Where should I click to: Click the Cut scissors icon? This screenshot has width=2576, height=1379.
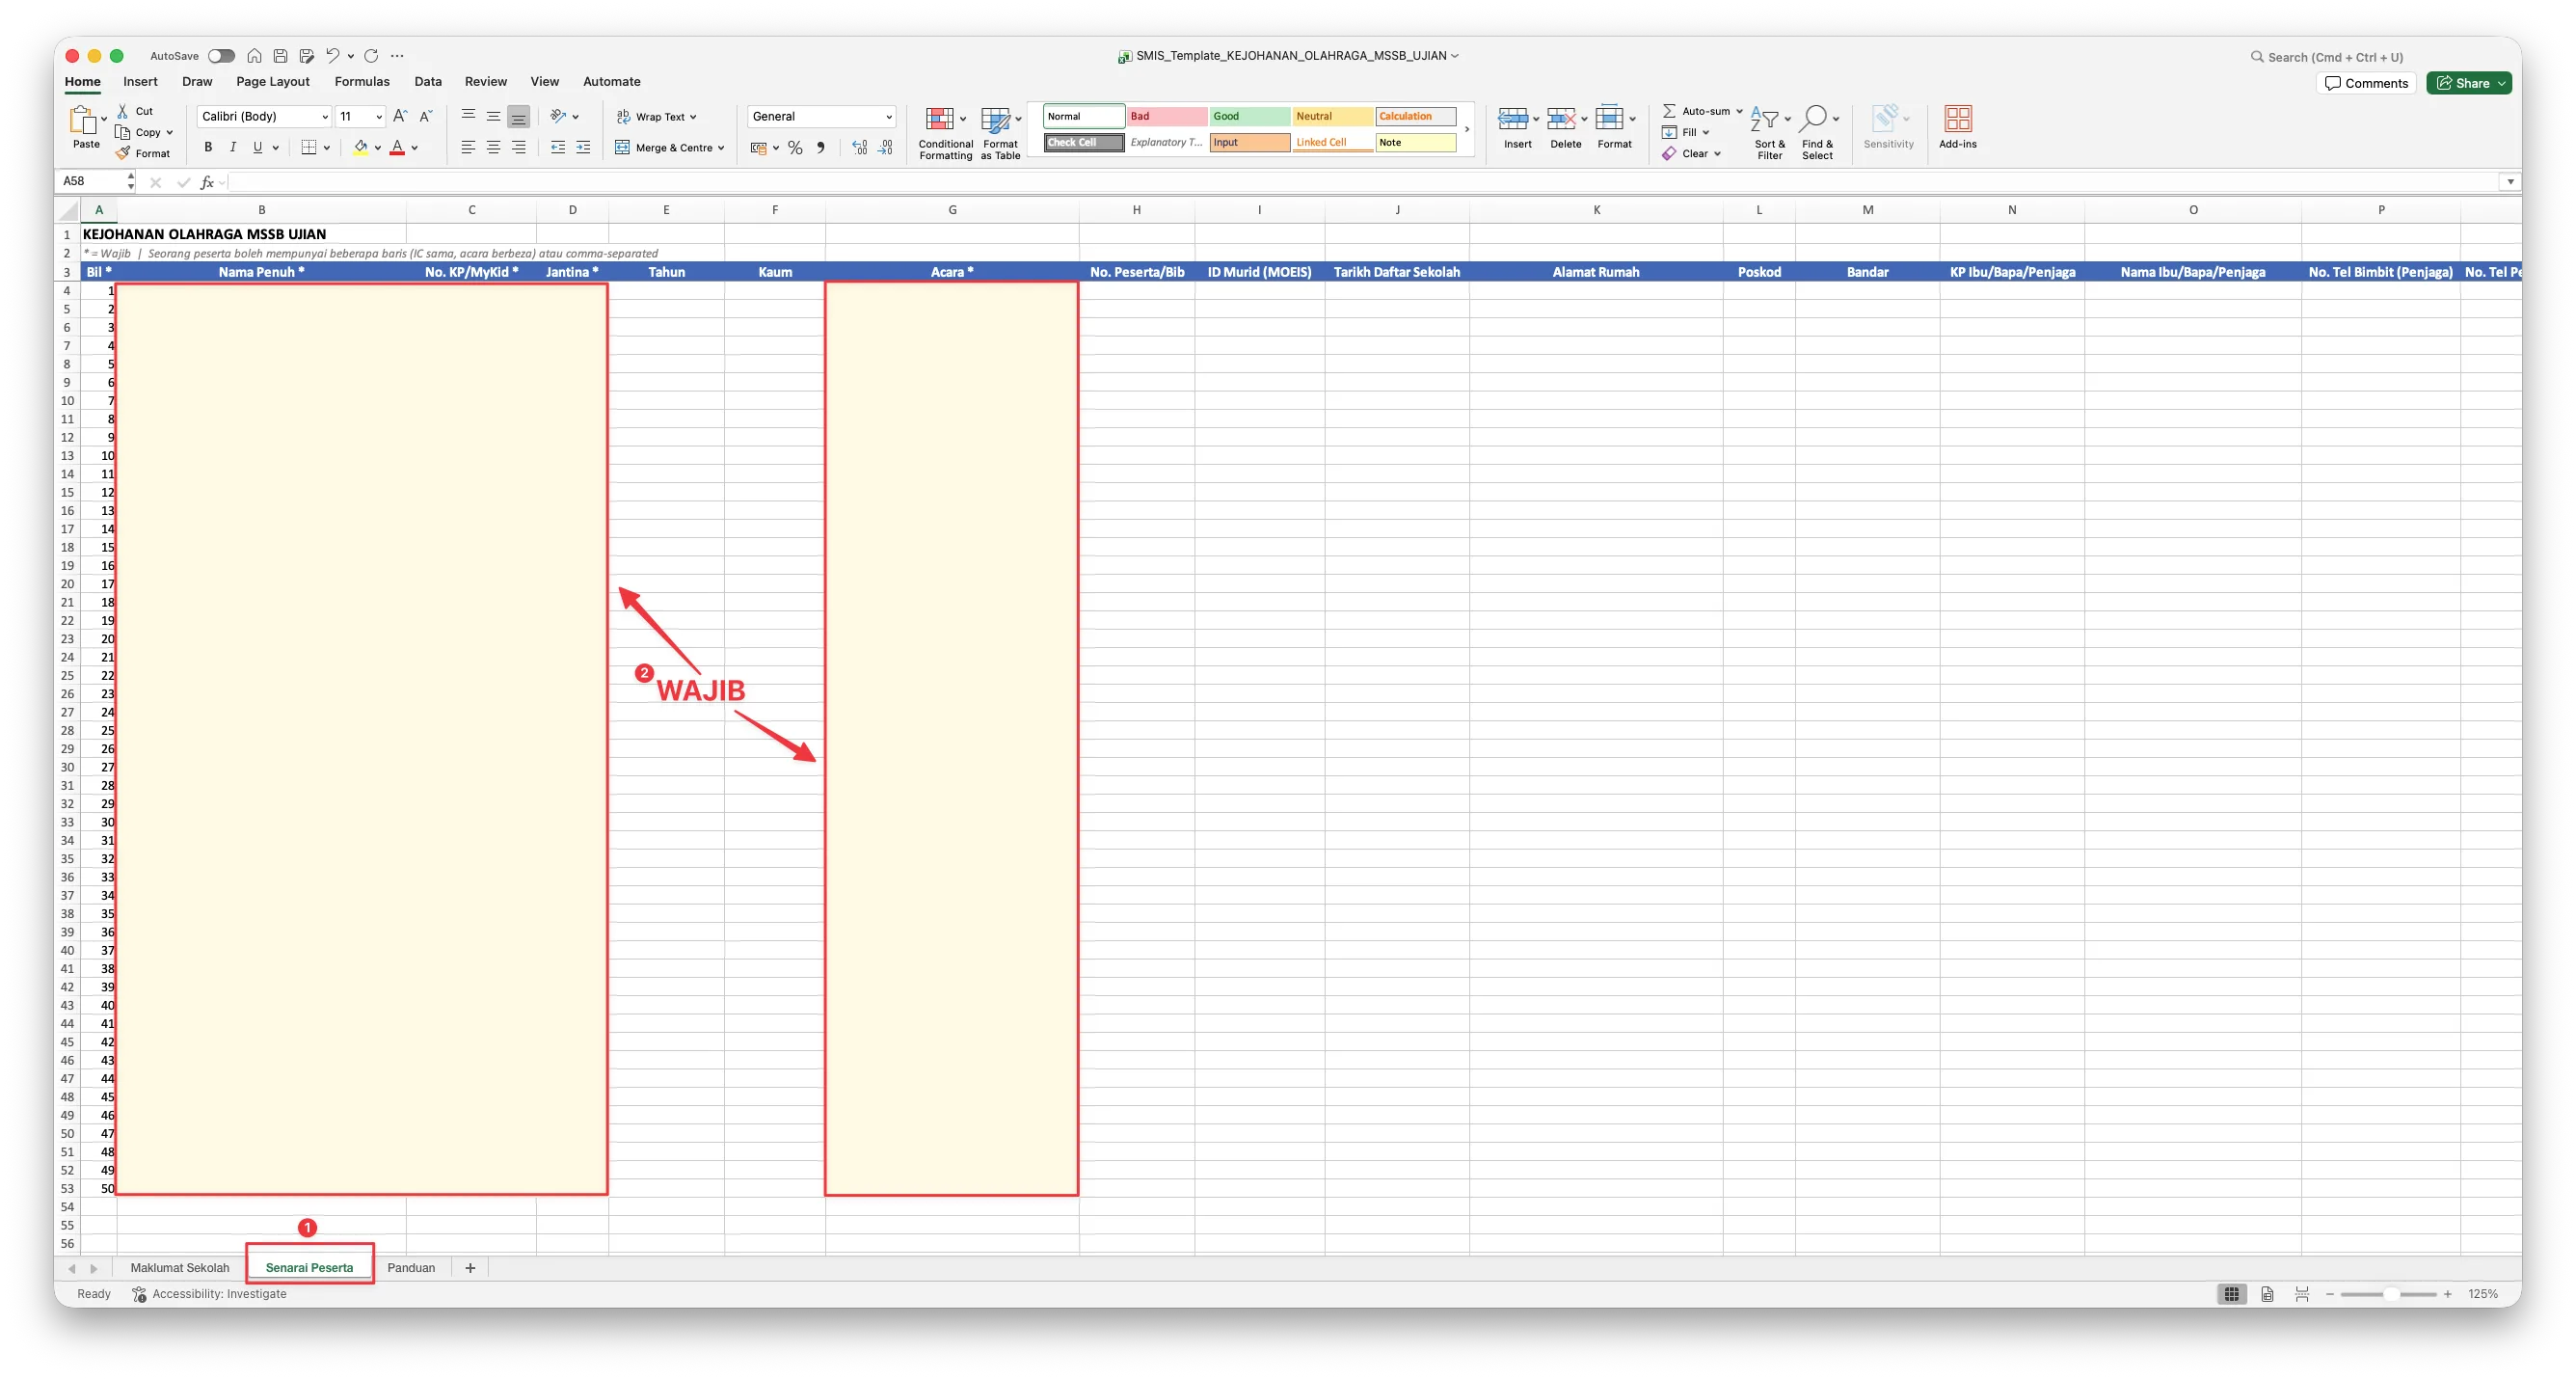pyautogui.click(x=122, y=111)
